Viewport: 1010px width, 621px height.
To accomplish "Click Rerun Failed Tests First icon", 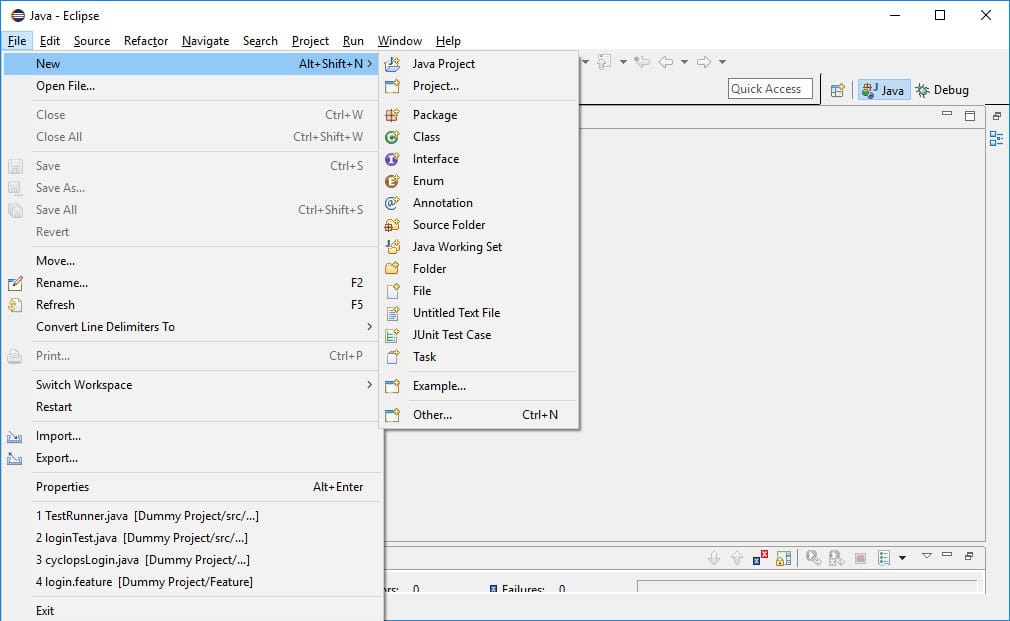I will click(836, 558).
